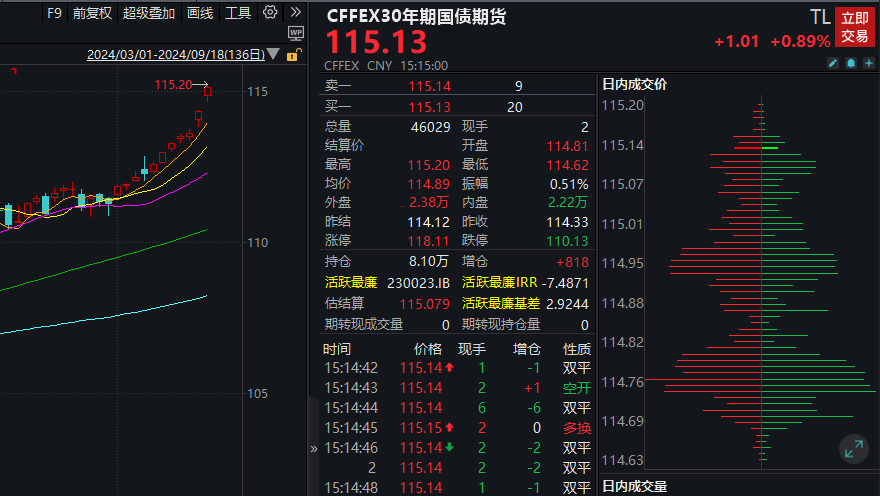
Task: Select the 15:14:45 多换 trade row
Action: coord(457,428)
